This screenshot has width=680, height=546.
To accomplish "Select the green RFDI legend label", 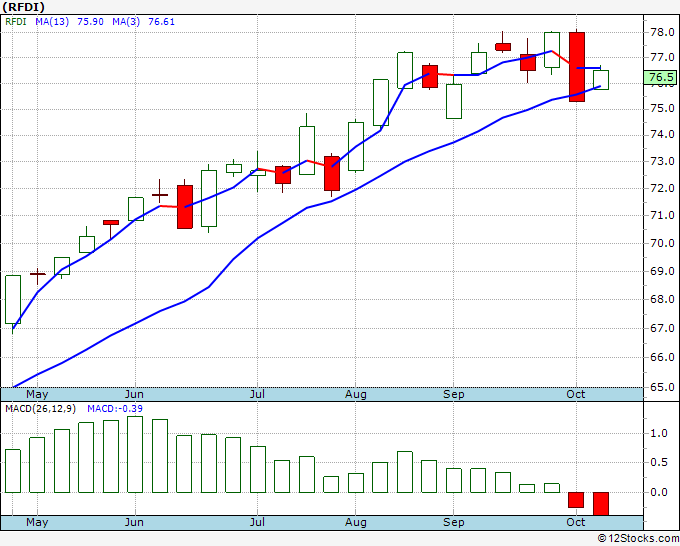I will [16, 22].
